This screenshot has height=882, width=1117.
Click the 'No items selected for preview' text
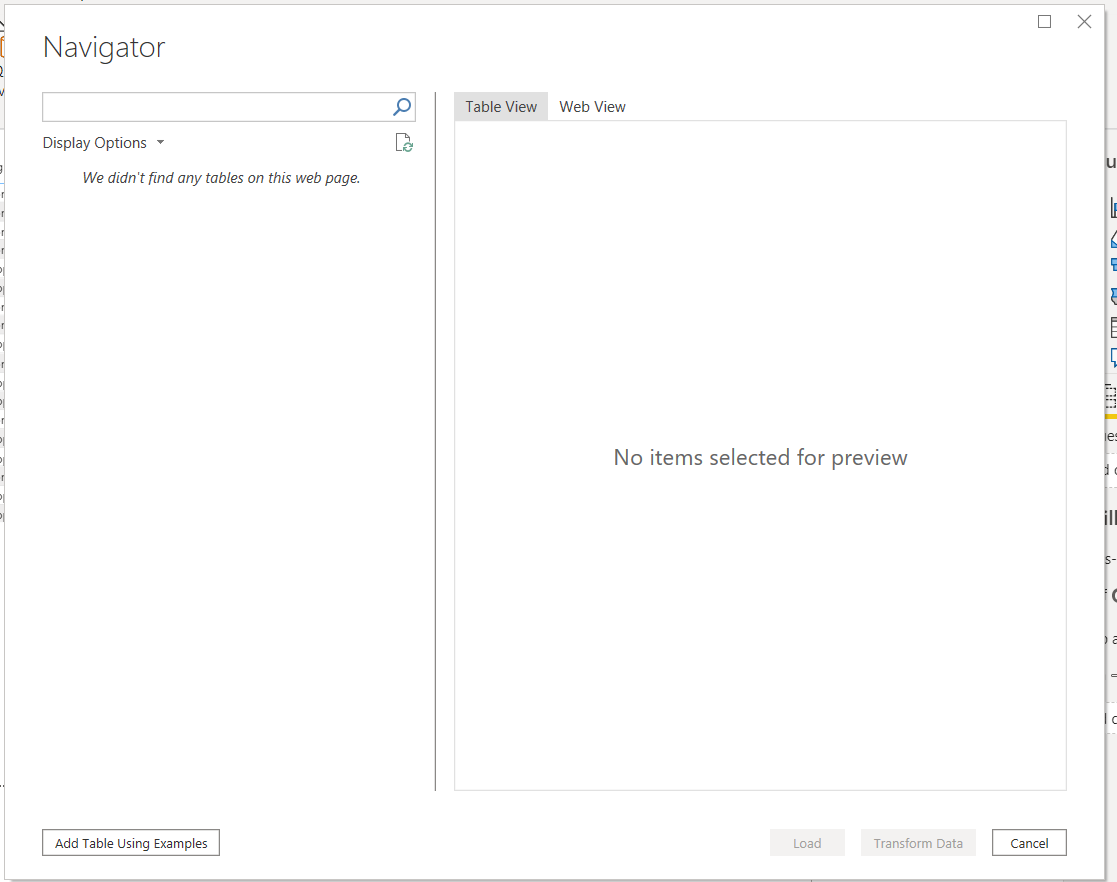[761, 457]
